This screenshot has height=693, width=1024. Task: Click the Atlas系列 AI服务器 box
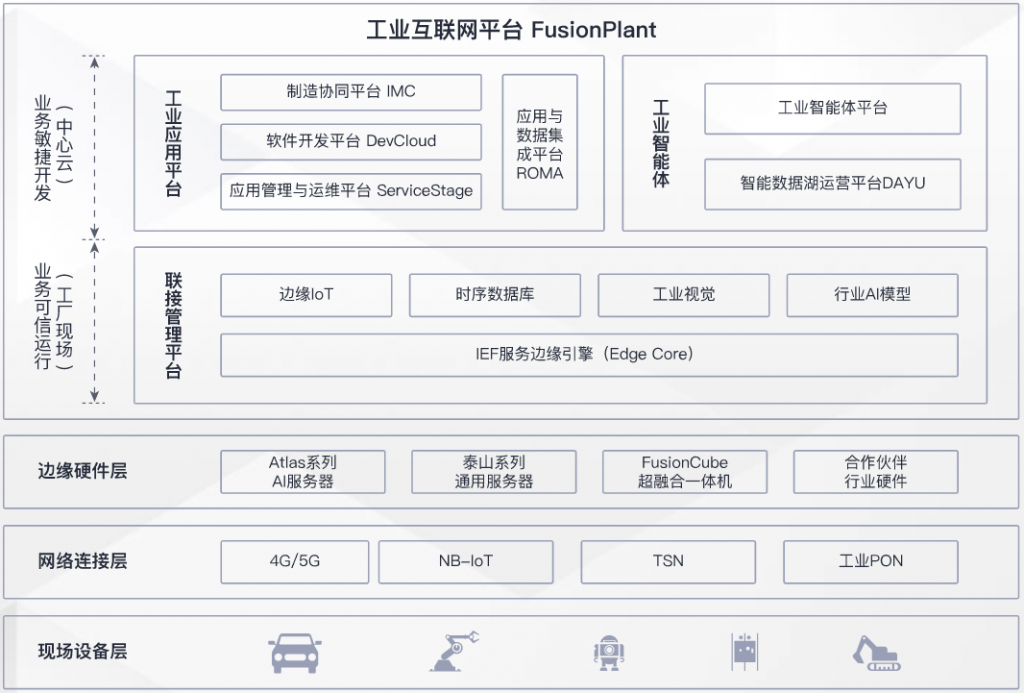pos(302,472)
